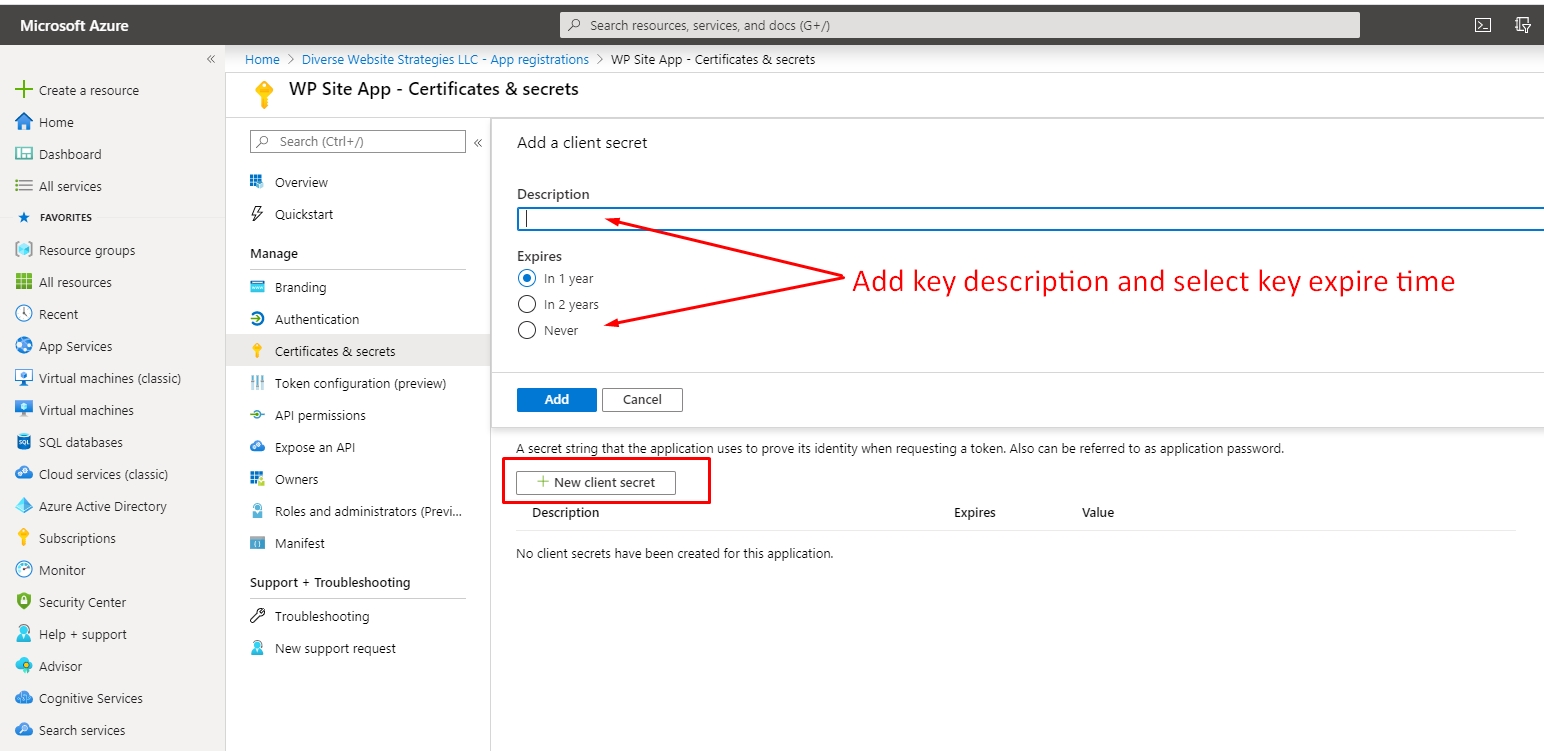Viewport: 1544px width, 751px height.
Task: Click the Quickstart lightning icon
Action: click(257, 214)
